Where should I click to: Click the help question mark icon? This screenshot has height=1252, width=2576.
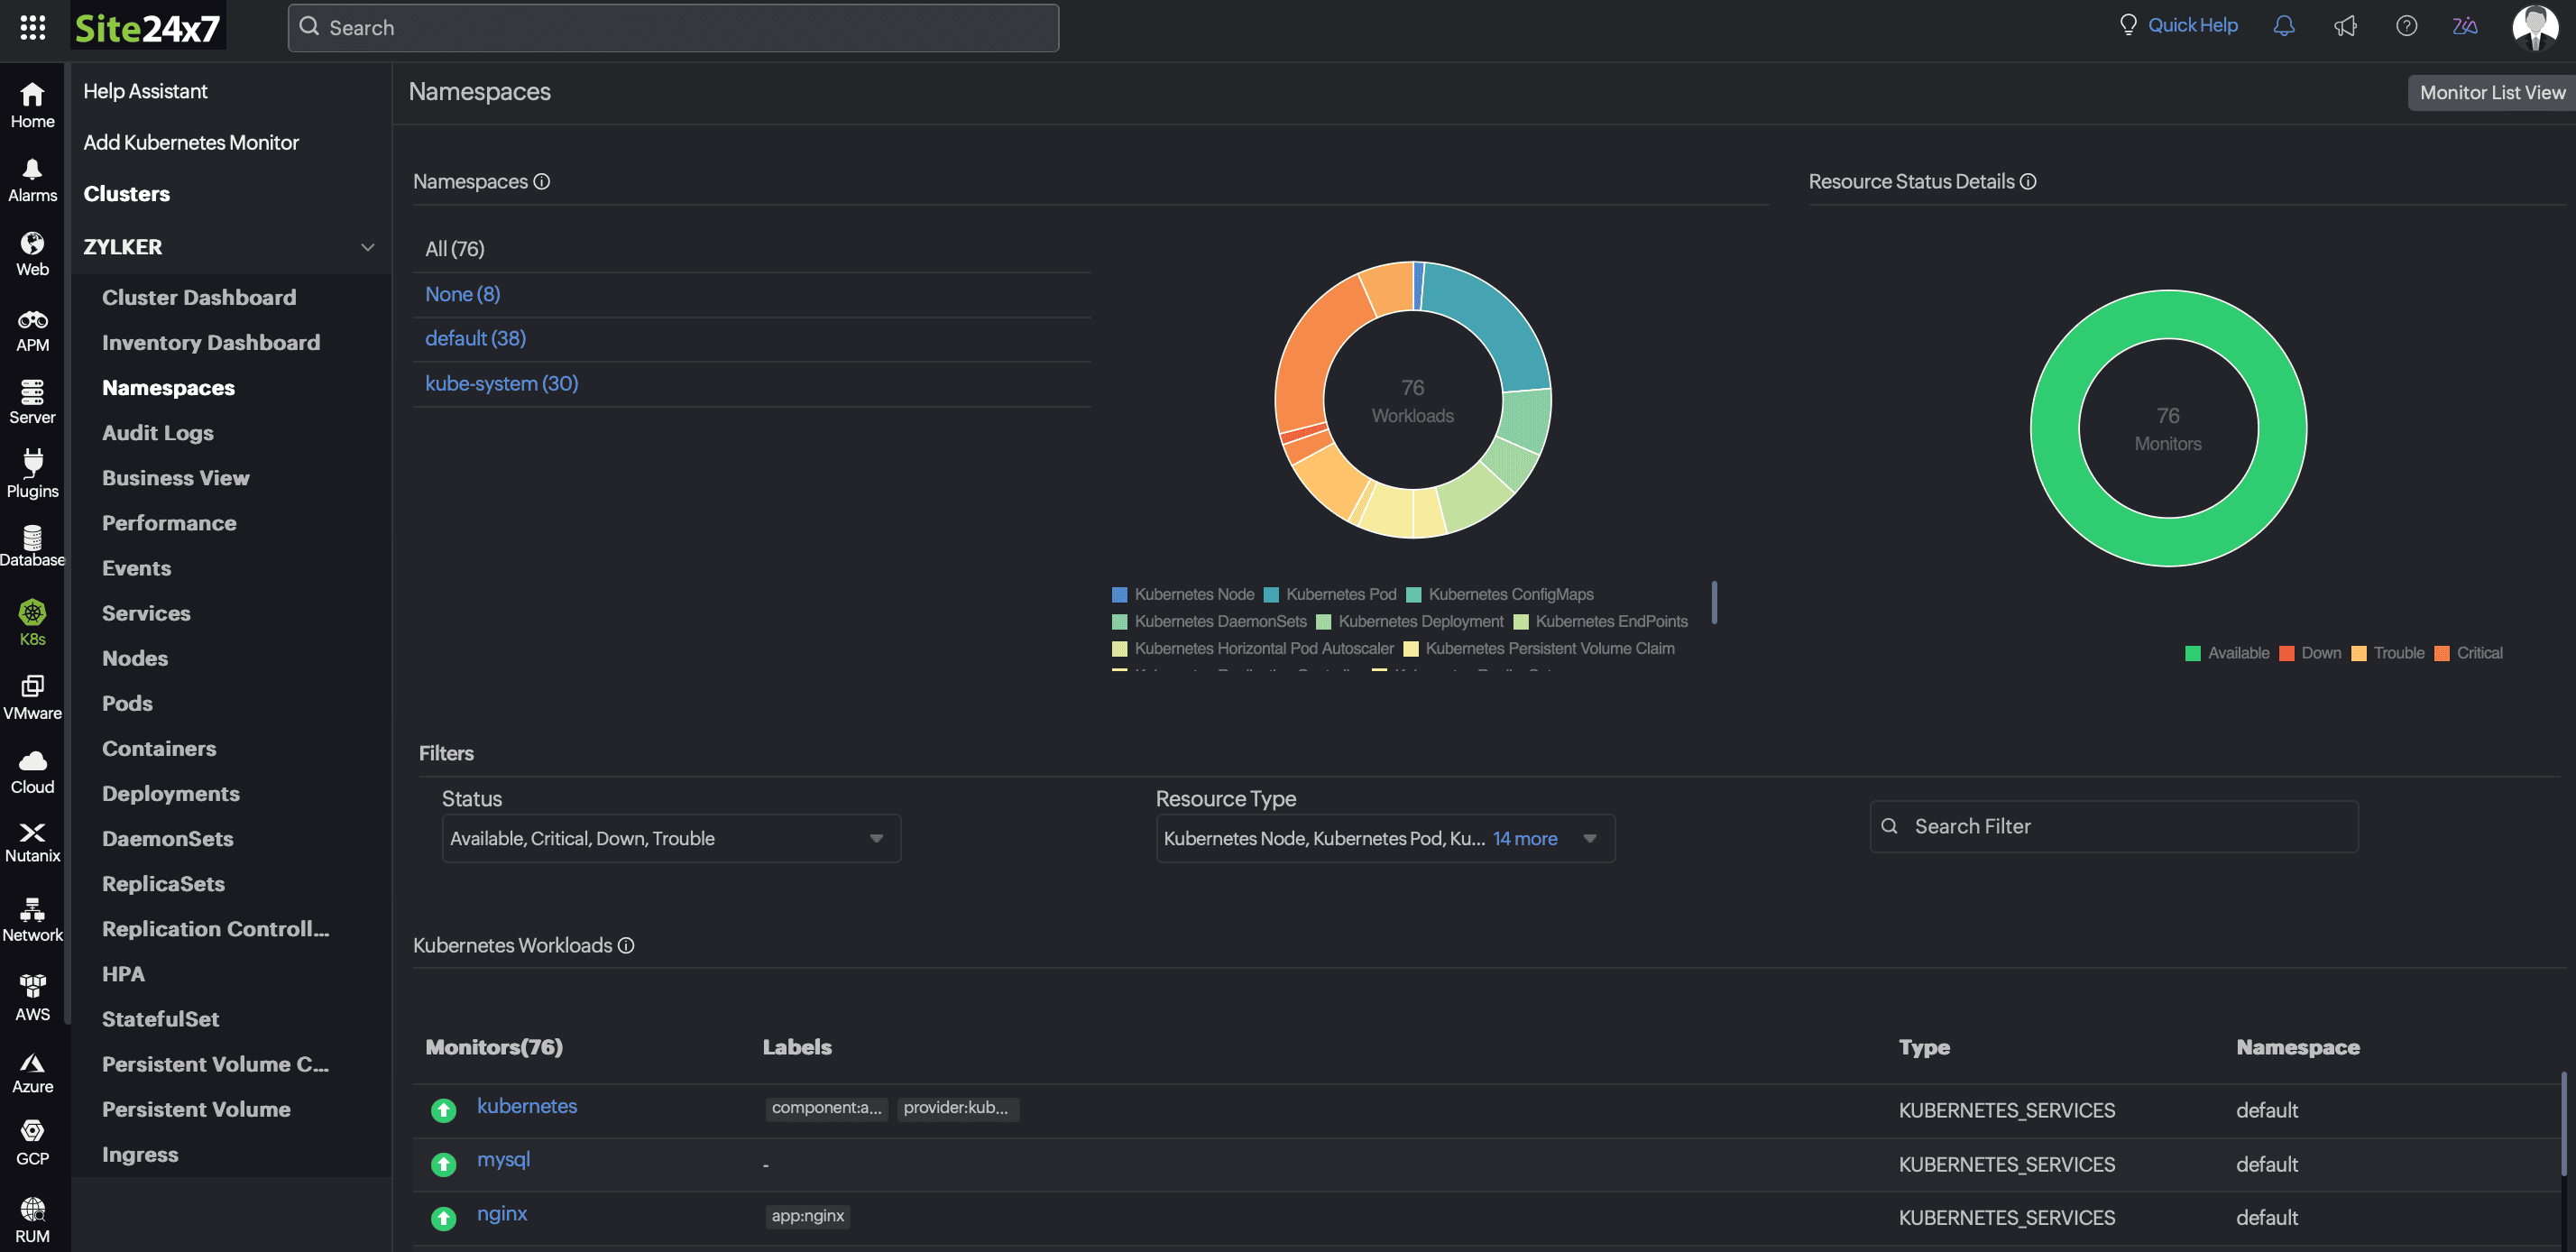coord(2406,26)
